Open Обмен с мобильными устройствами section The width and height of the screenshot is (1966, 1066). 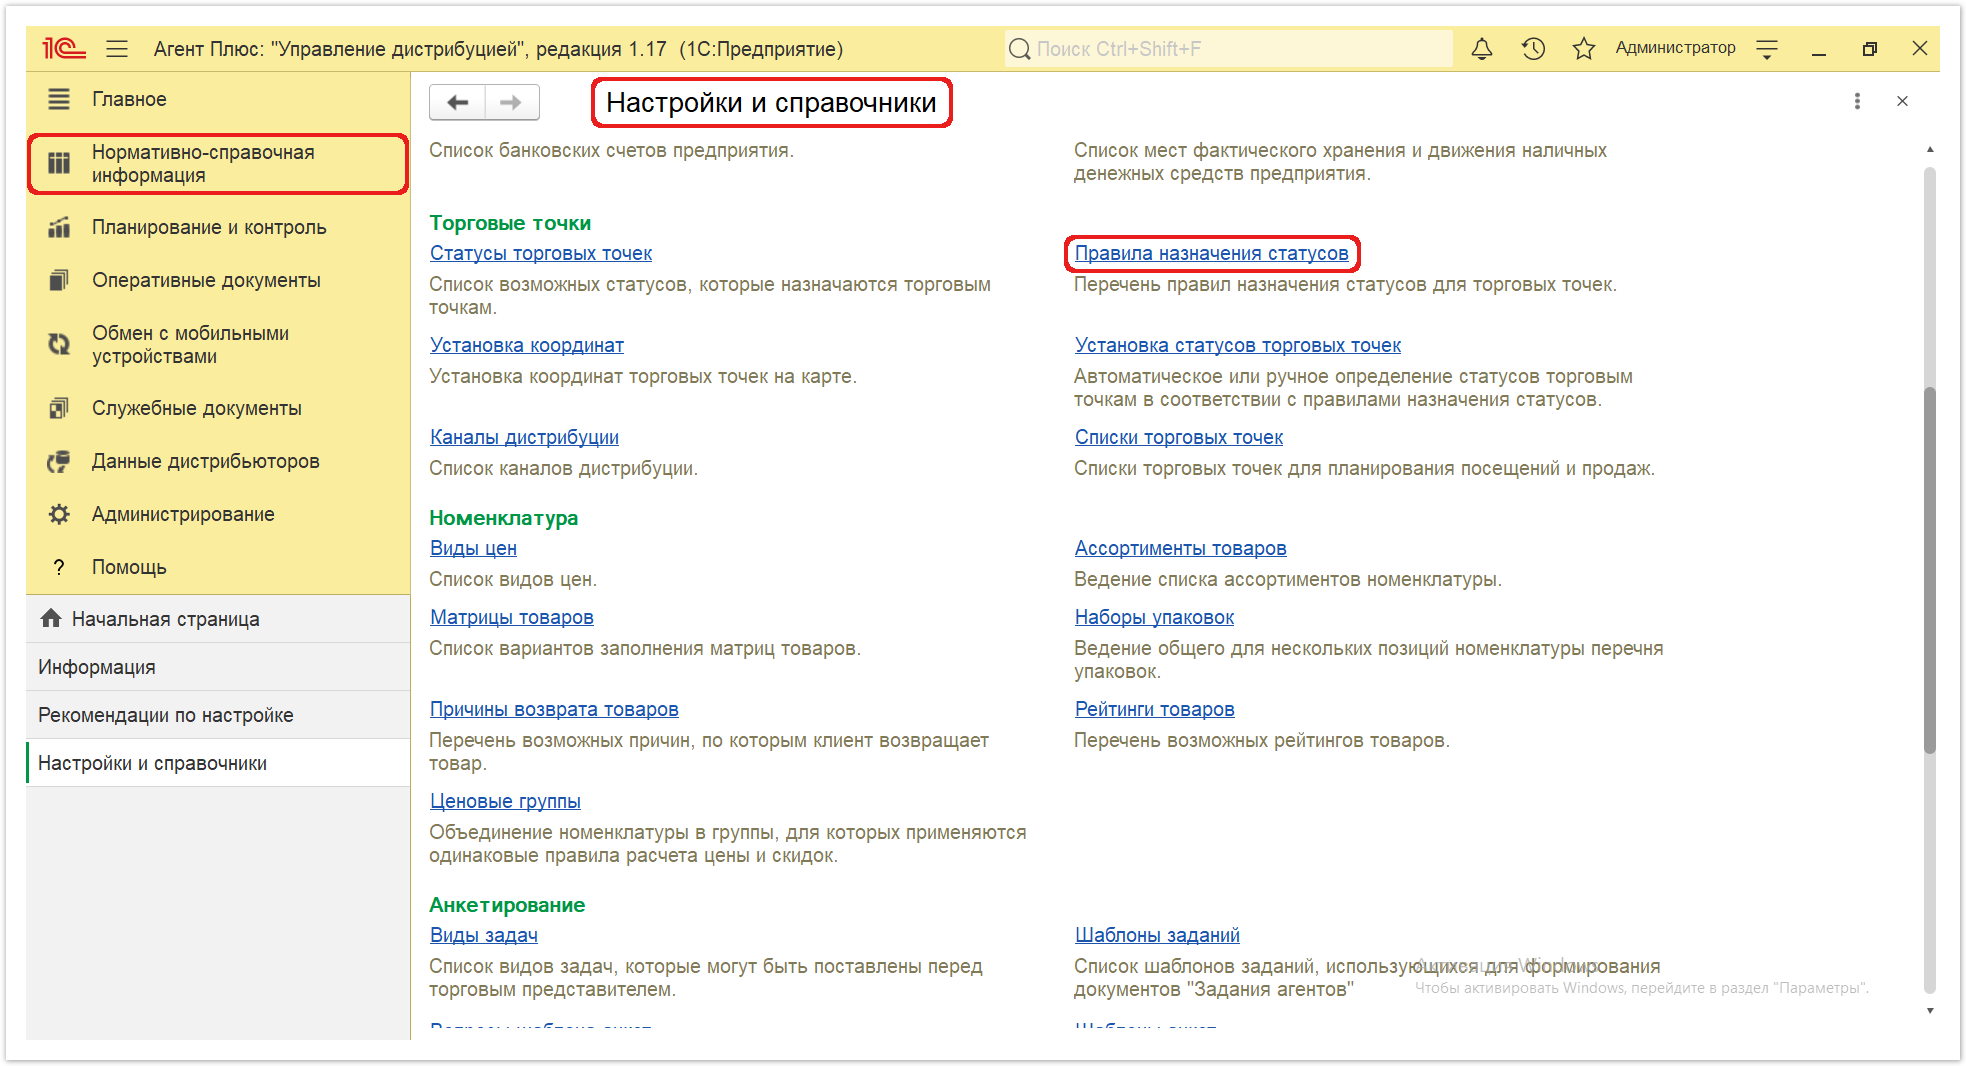218,344
